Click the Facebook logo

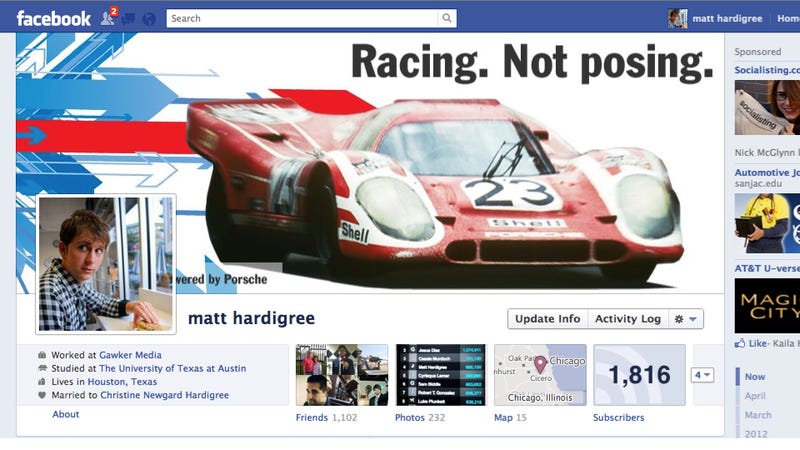[x=54, y=19]
